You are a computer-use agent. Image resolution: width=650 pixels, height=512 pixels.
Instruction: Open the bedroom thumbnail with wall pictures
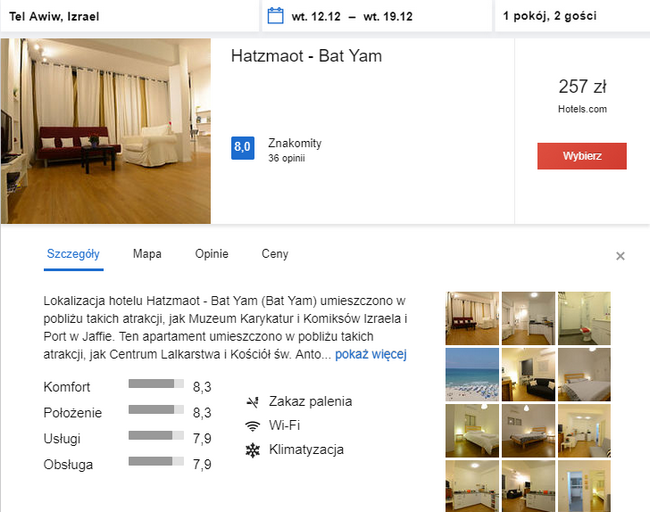click(528, 431)
